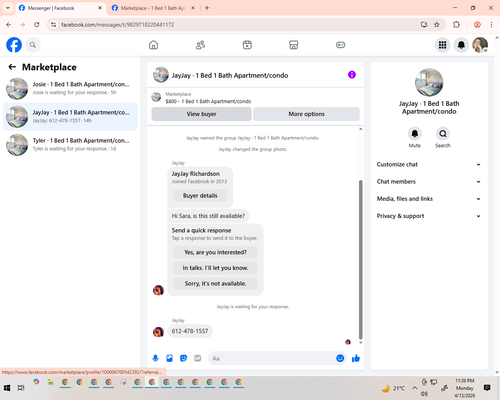This screenshot has width=500, height=400.
Task: Open Task View on taskbar
Action: coord(21,388)
